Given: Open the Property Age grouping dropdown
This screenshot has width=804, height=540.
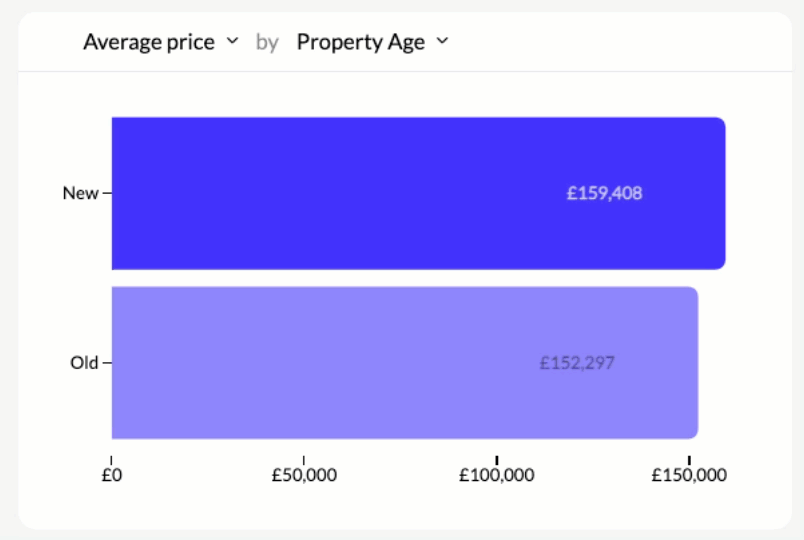Looking at the screenshot, I should click(360, 42).
